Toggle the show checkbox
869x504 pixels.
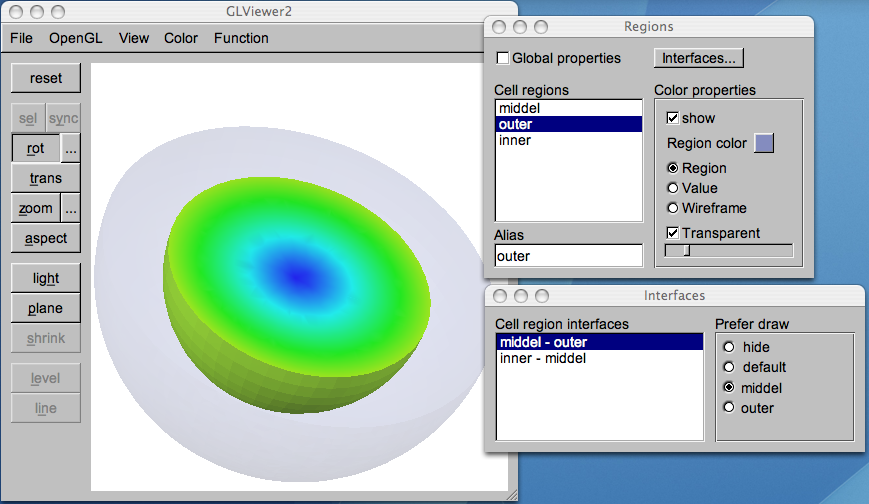point(672,118)
